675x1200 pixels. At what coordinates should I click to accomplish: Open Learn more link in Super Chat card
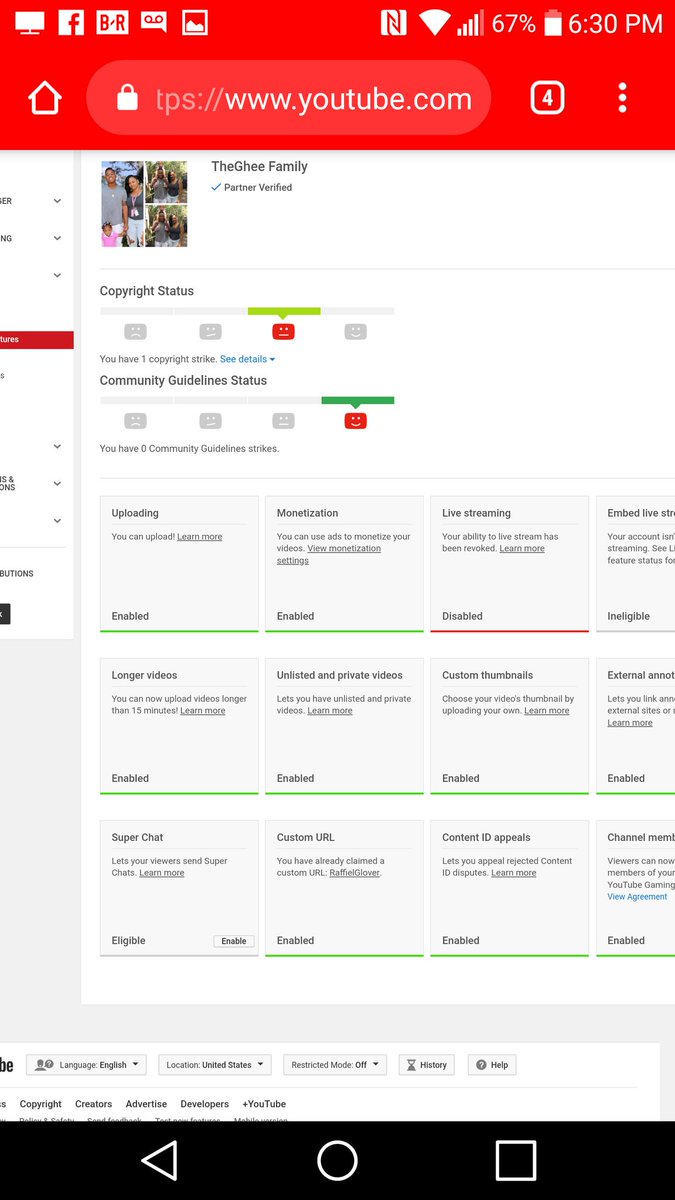[x=162, y=873]
